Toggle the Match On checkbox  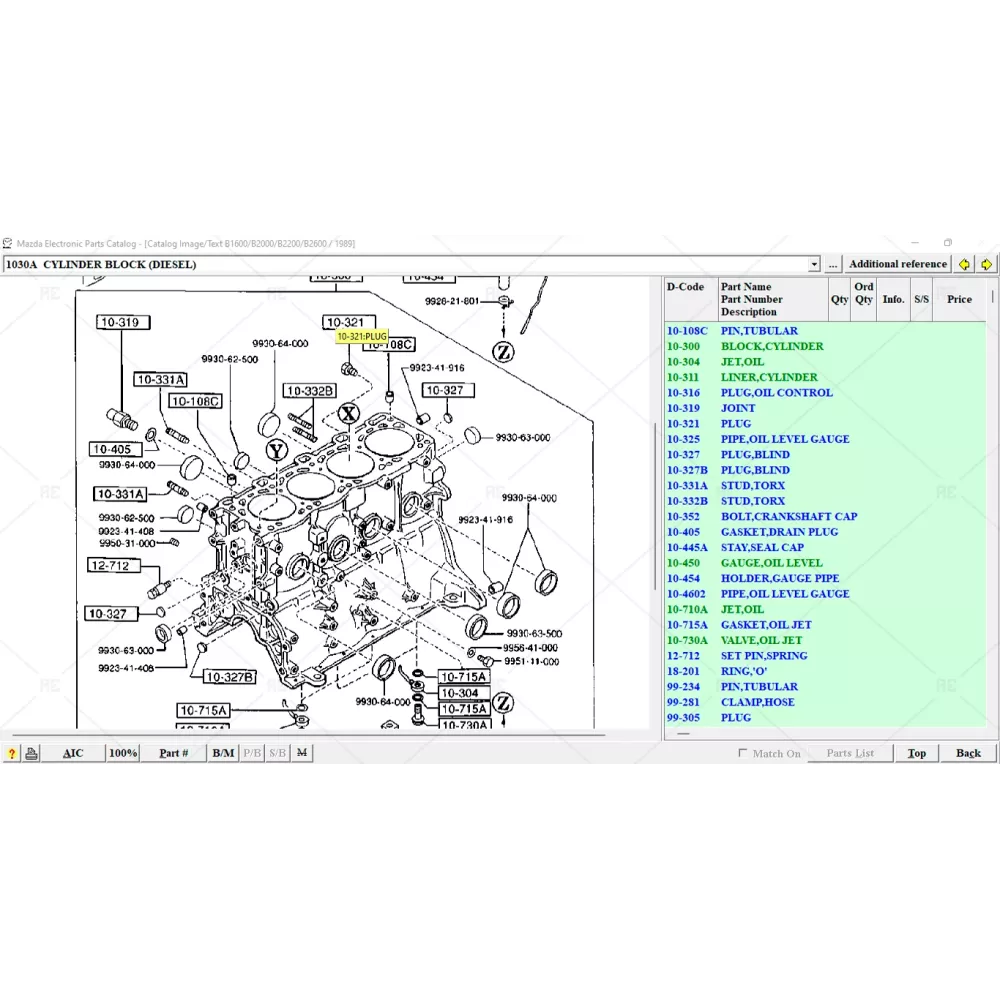(x=742, y=753)
